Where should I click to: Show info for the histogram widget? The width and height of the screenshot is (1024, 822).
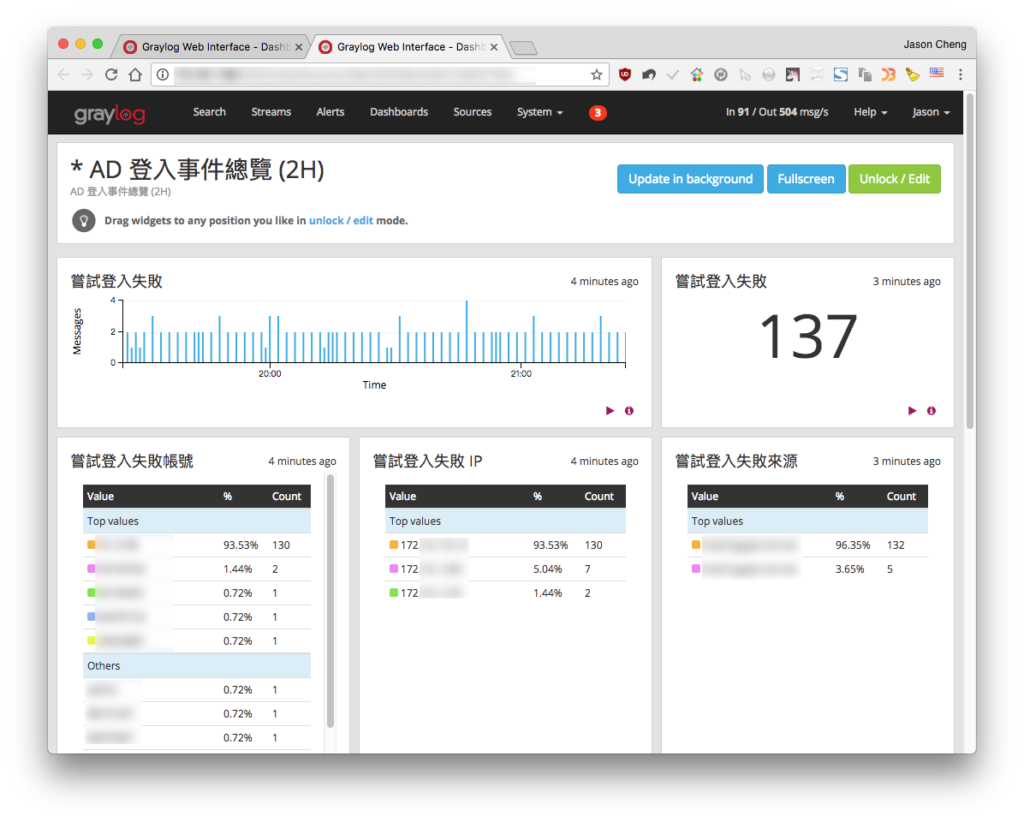click(x=629, y=411)
